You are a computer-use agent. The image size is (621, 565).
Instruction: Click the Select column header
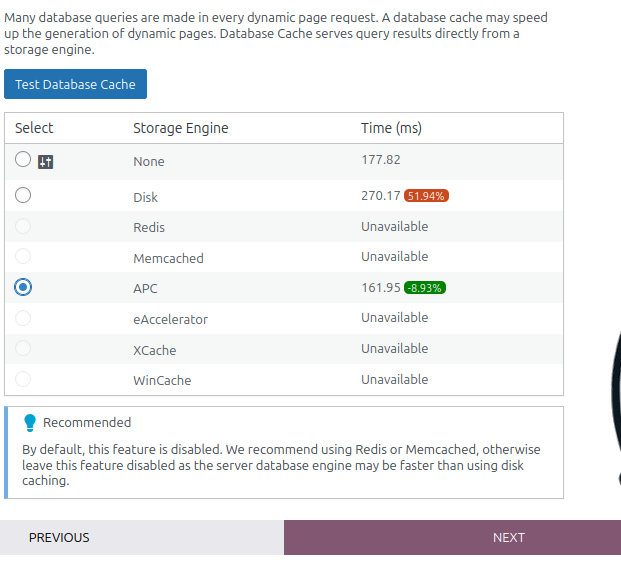coord(34,128)
